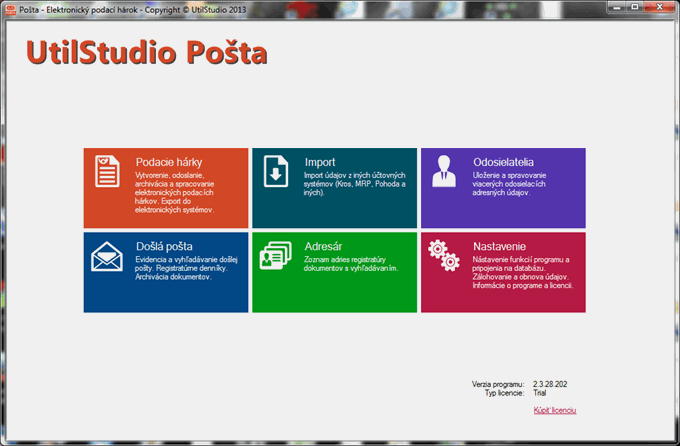This screenshot has height=446, width=680.
Task: Click the Import description about účtovných systémov
Action: tap(355, 184)
